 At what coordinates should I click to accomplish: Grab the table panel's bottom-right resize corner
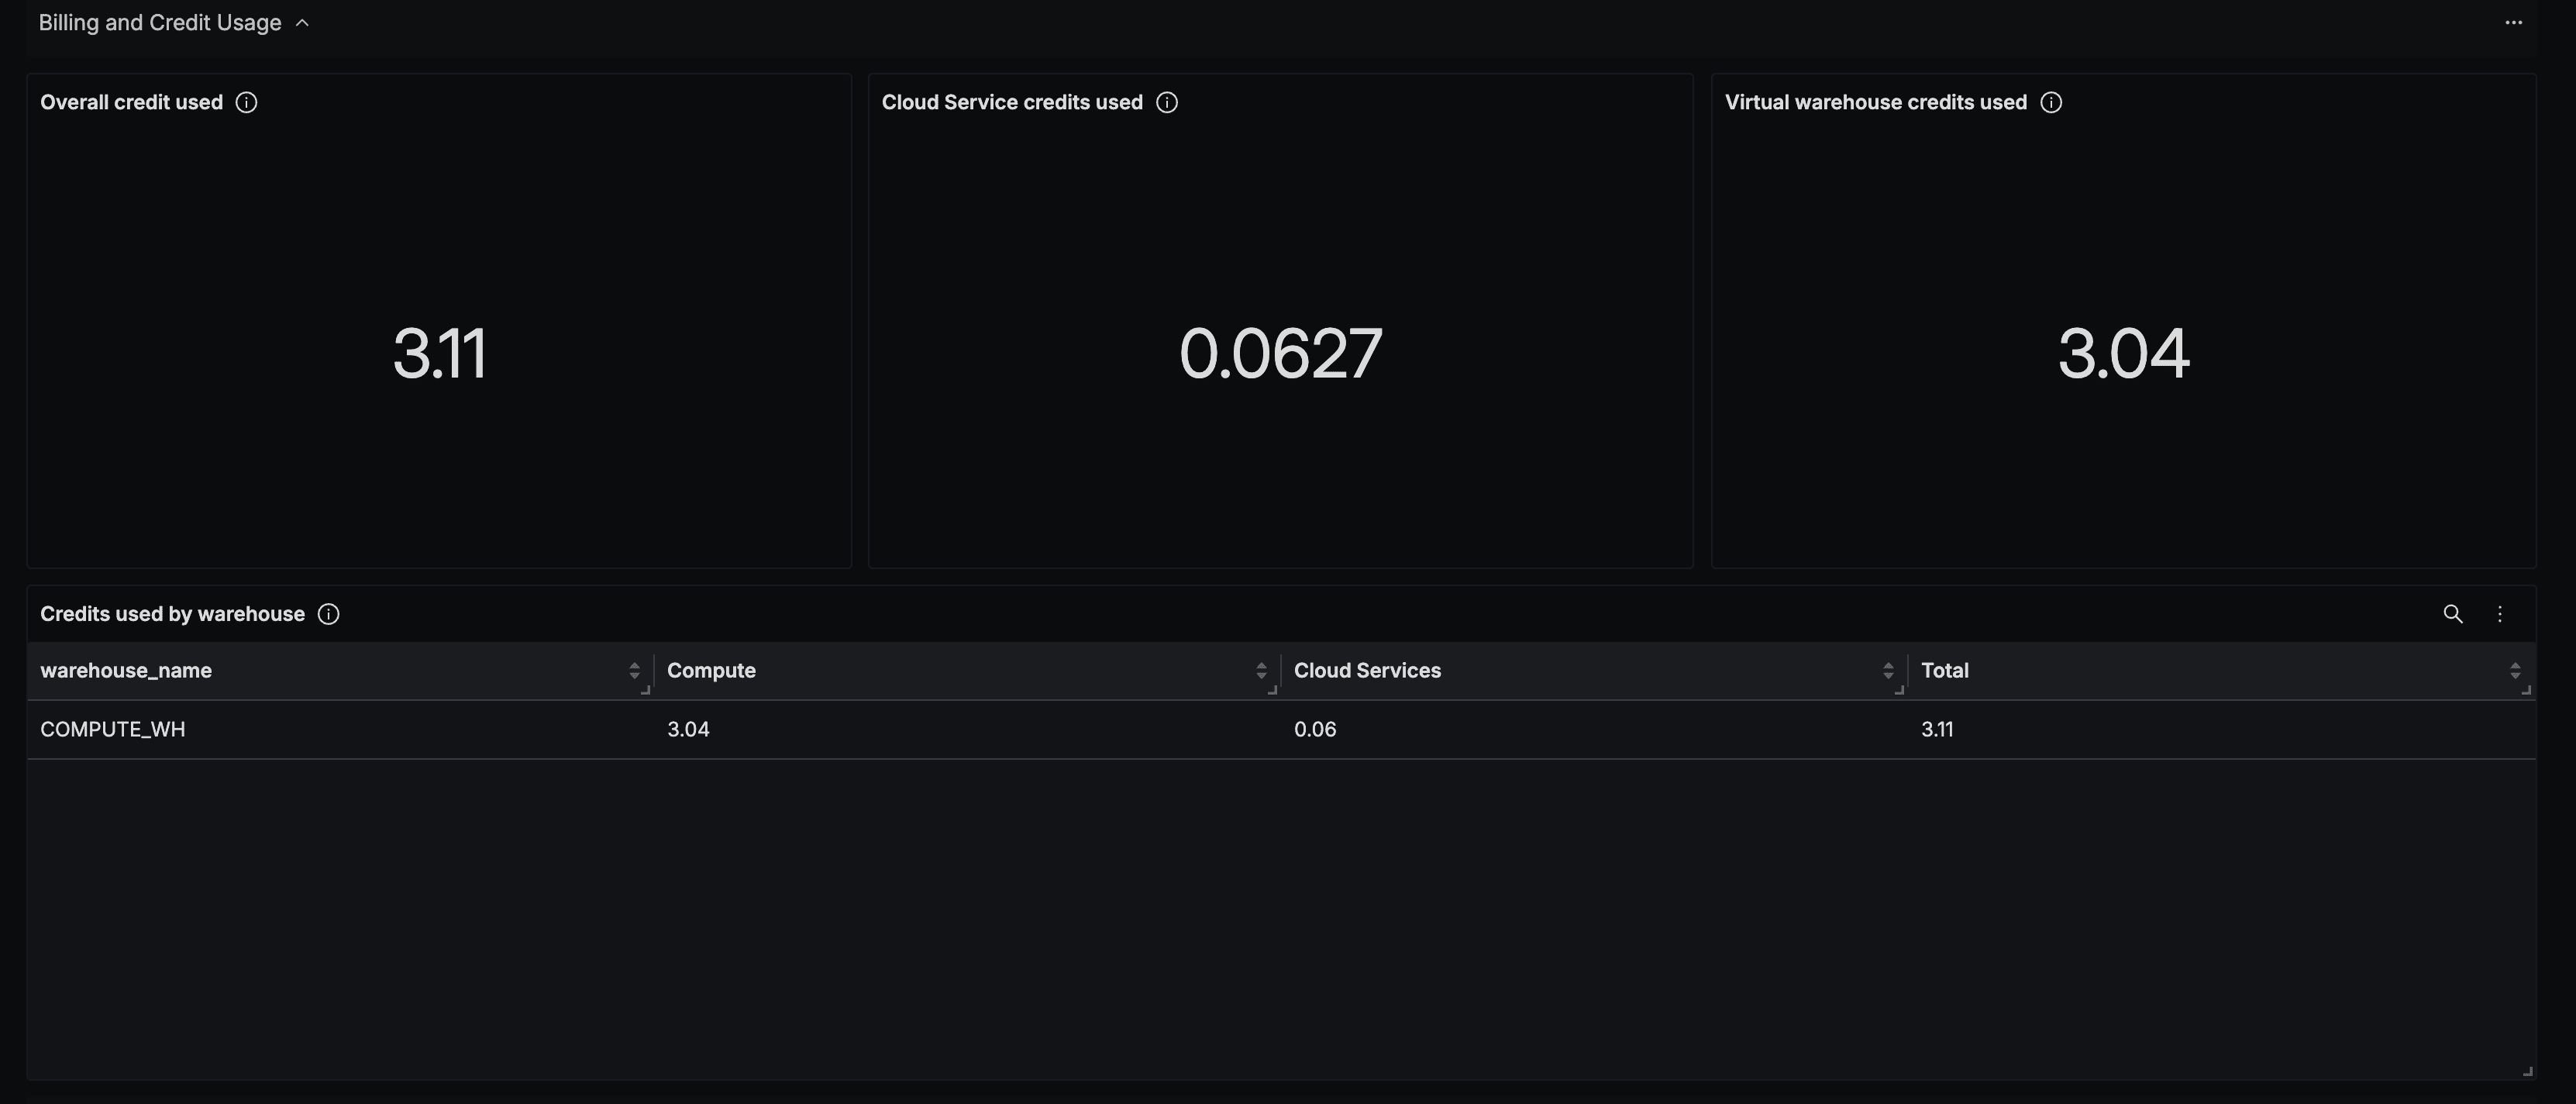2527,1071
